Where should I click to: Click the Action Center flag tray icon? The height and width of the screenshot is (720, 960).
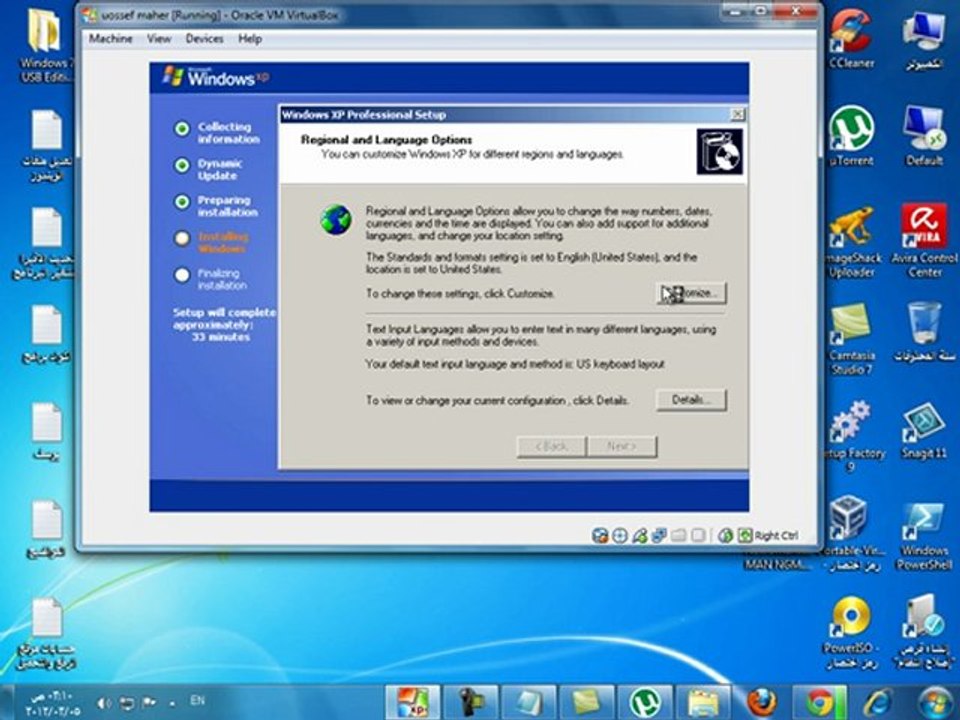click(149, 703)
